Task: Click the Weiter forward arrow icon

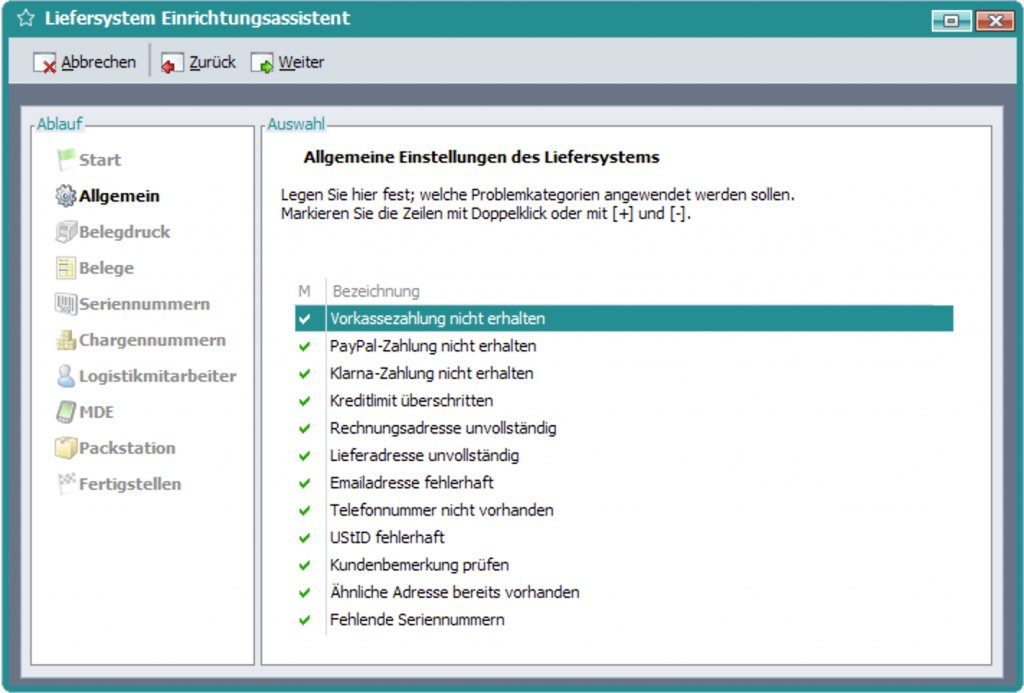Action: [x=262, y=63]
